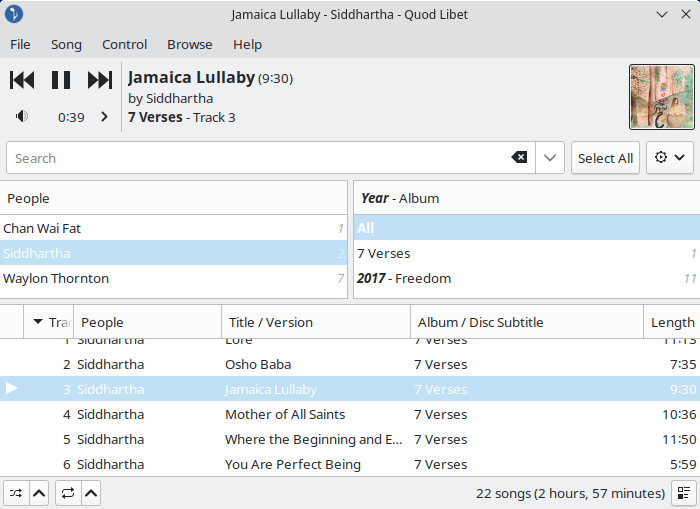
Task: Click the 22 songs status text
Action: pyautogui.click(x=570, y=493)
